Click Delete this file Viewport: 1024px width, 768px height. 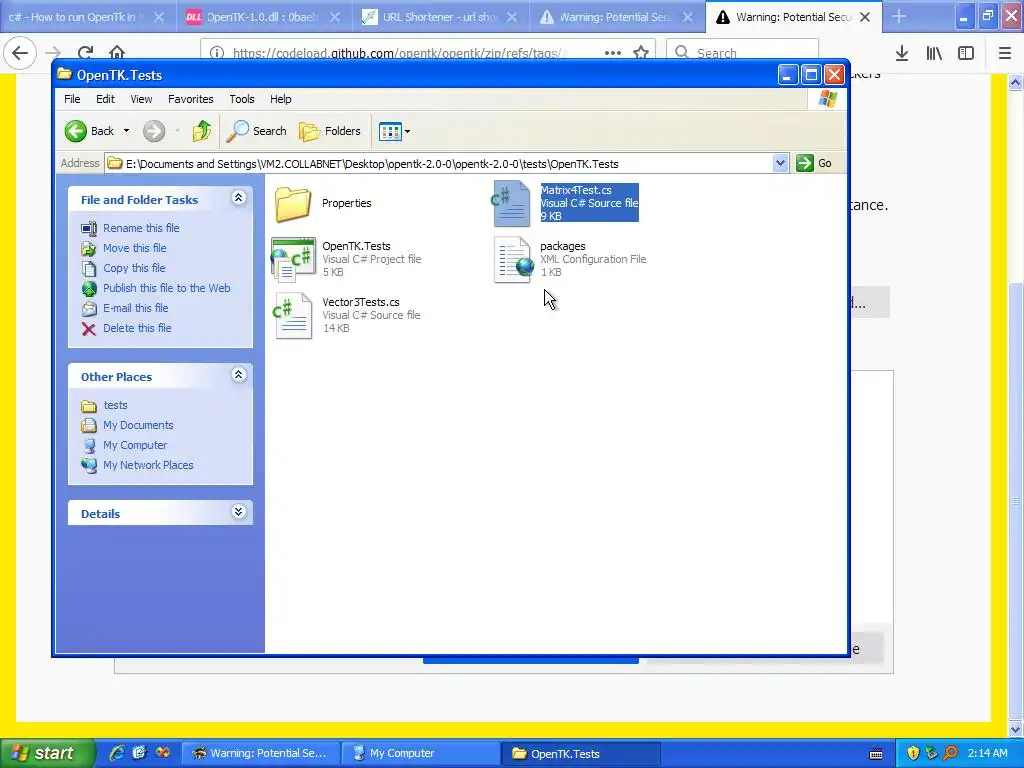[137, 328]
